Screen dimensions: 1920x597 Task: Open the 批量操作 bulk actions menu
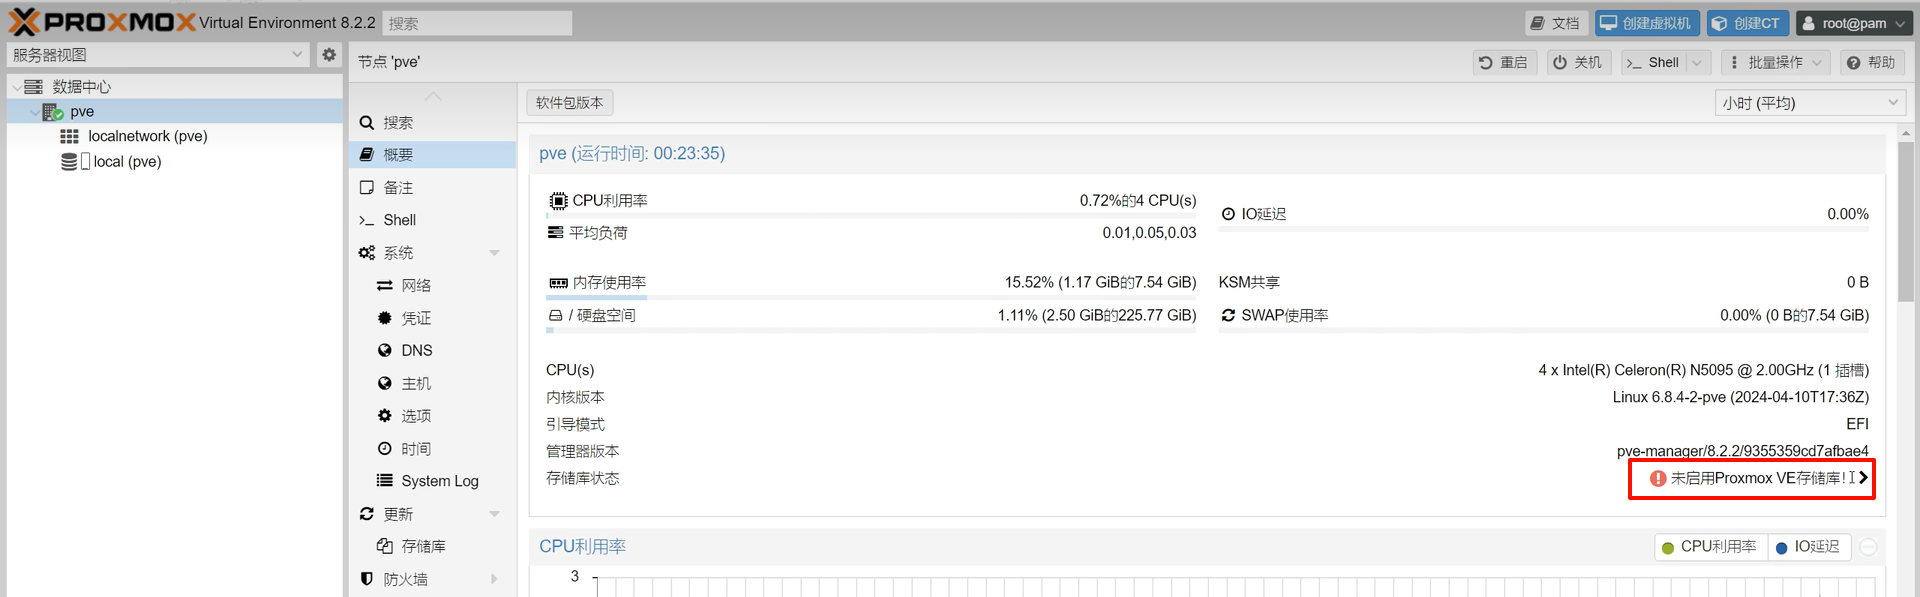[1776, 62]
